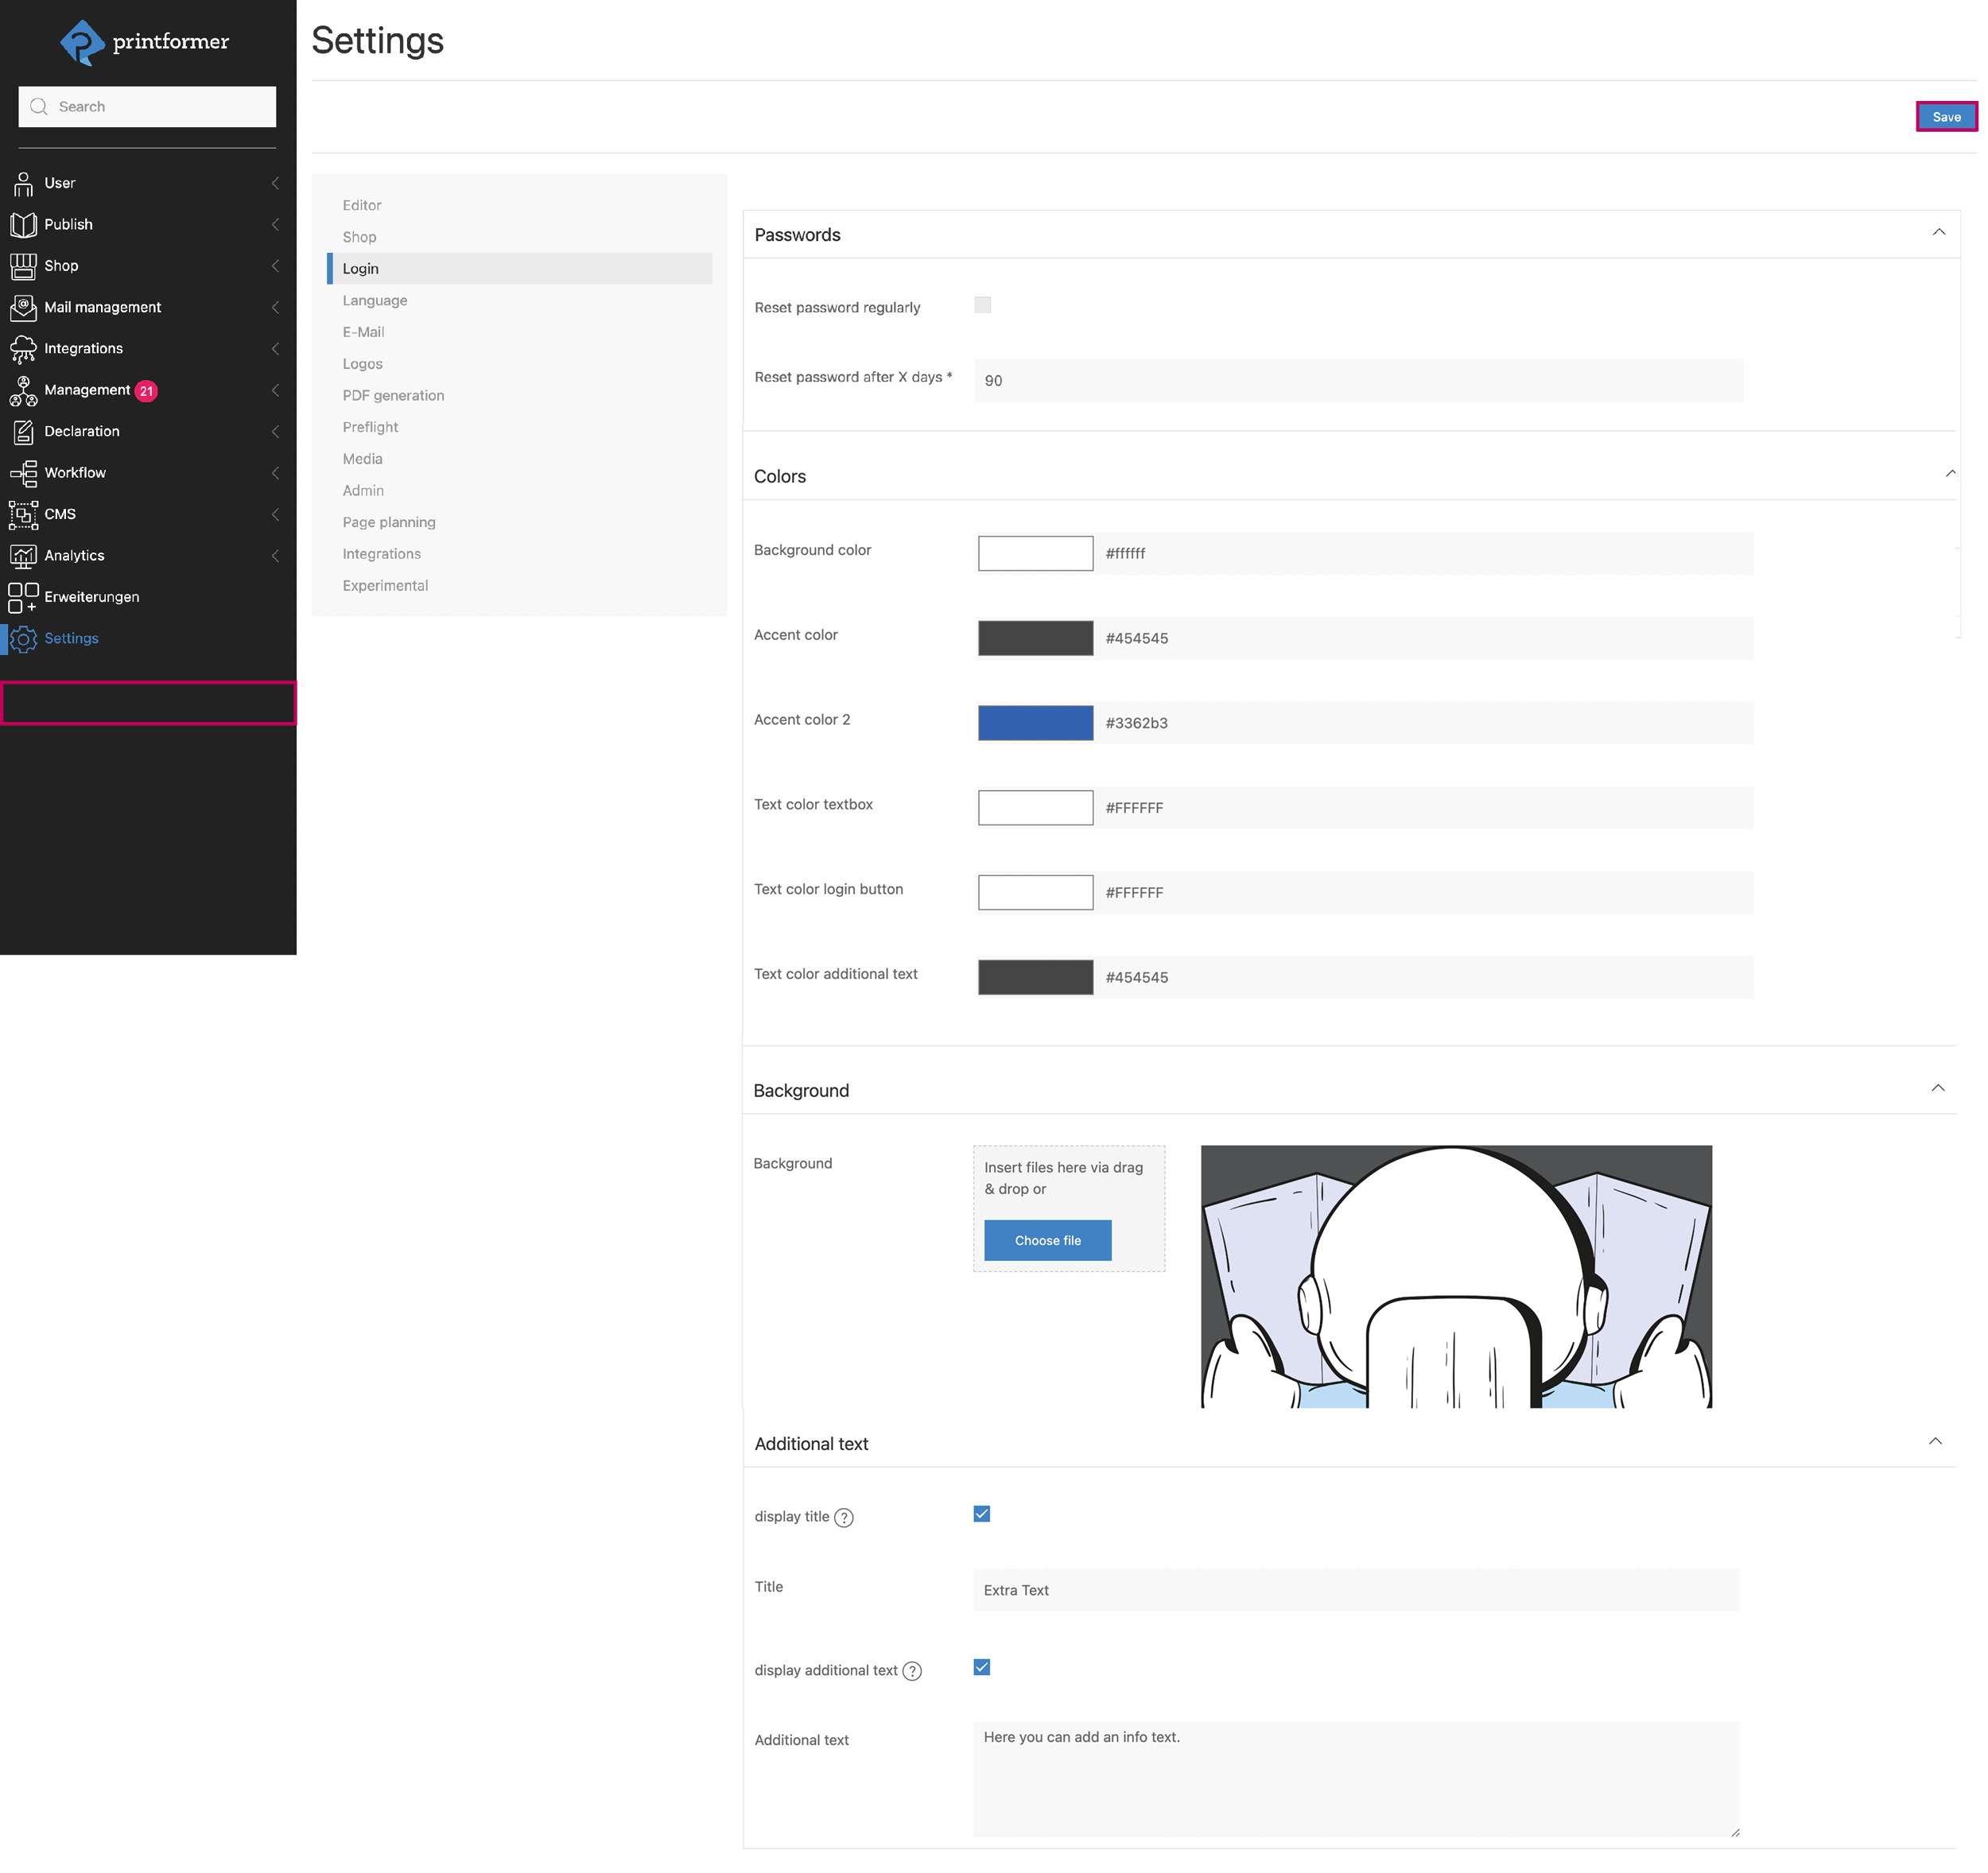Image resolution: width=1988 pixels, height=1873 pixels.
Task: Uncheck display additional text
Action: tap(981, 1666)
